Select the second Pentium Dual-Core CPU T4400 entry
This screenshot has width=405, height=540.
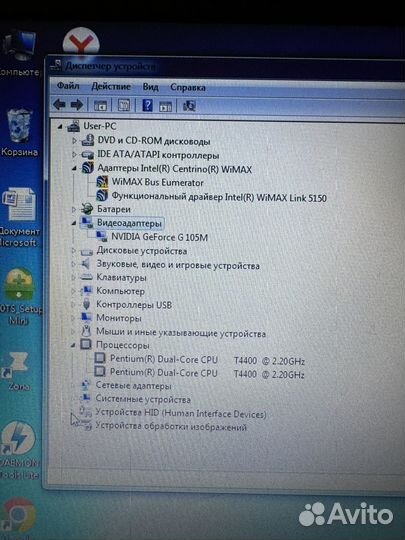point(207,373)
